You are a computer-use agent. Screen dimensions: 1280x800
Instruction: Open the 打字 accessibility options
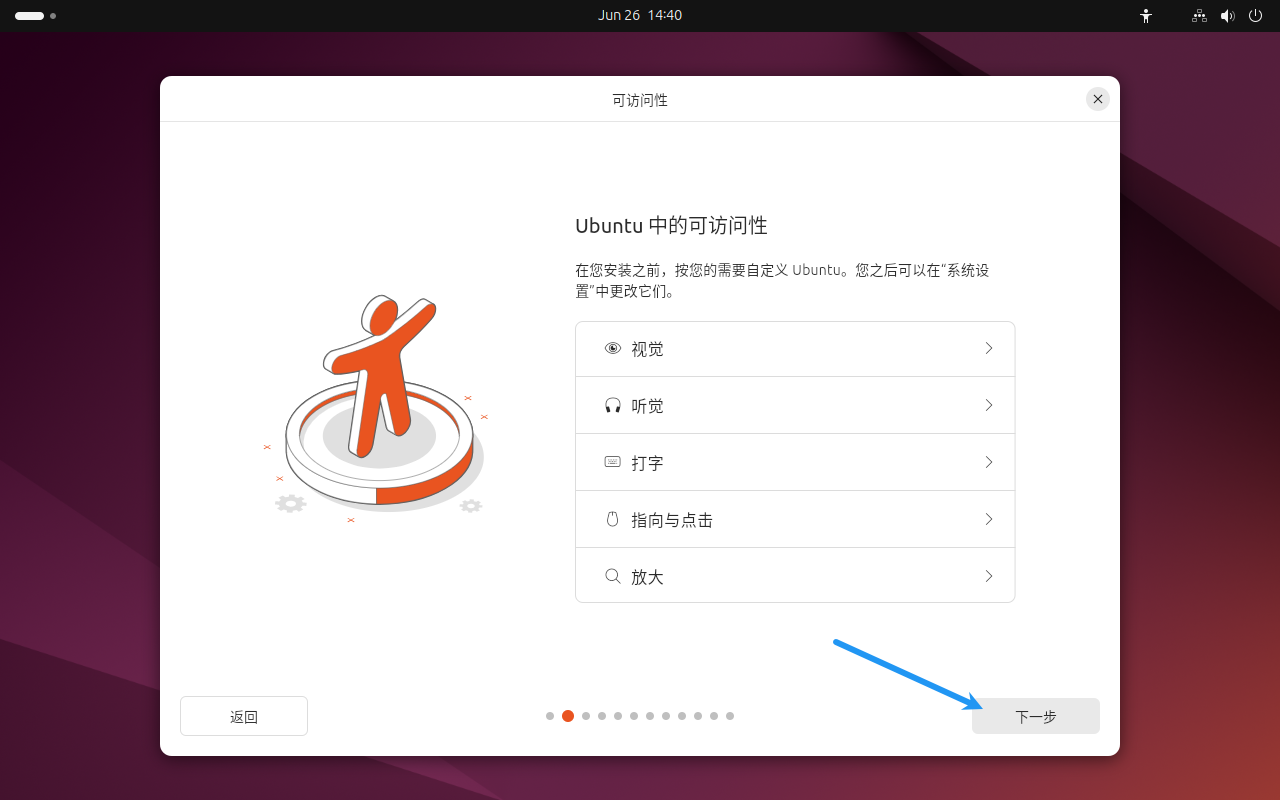[795, 463]
